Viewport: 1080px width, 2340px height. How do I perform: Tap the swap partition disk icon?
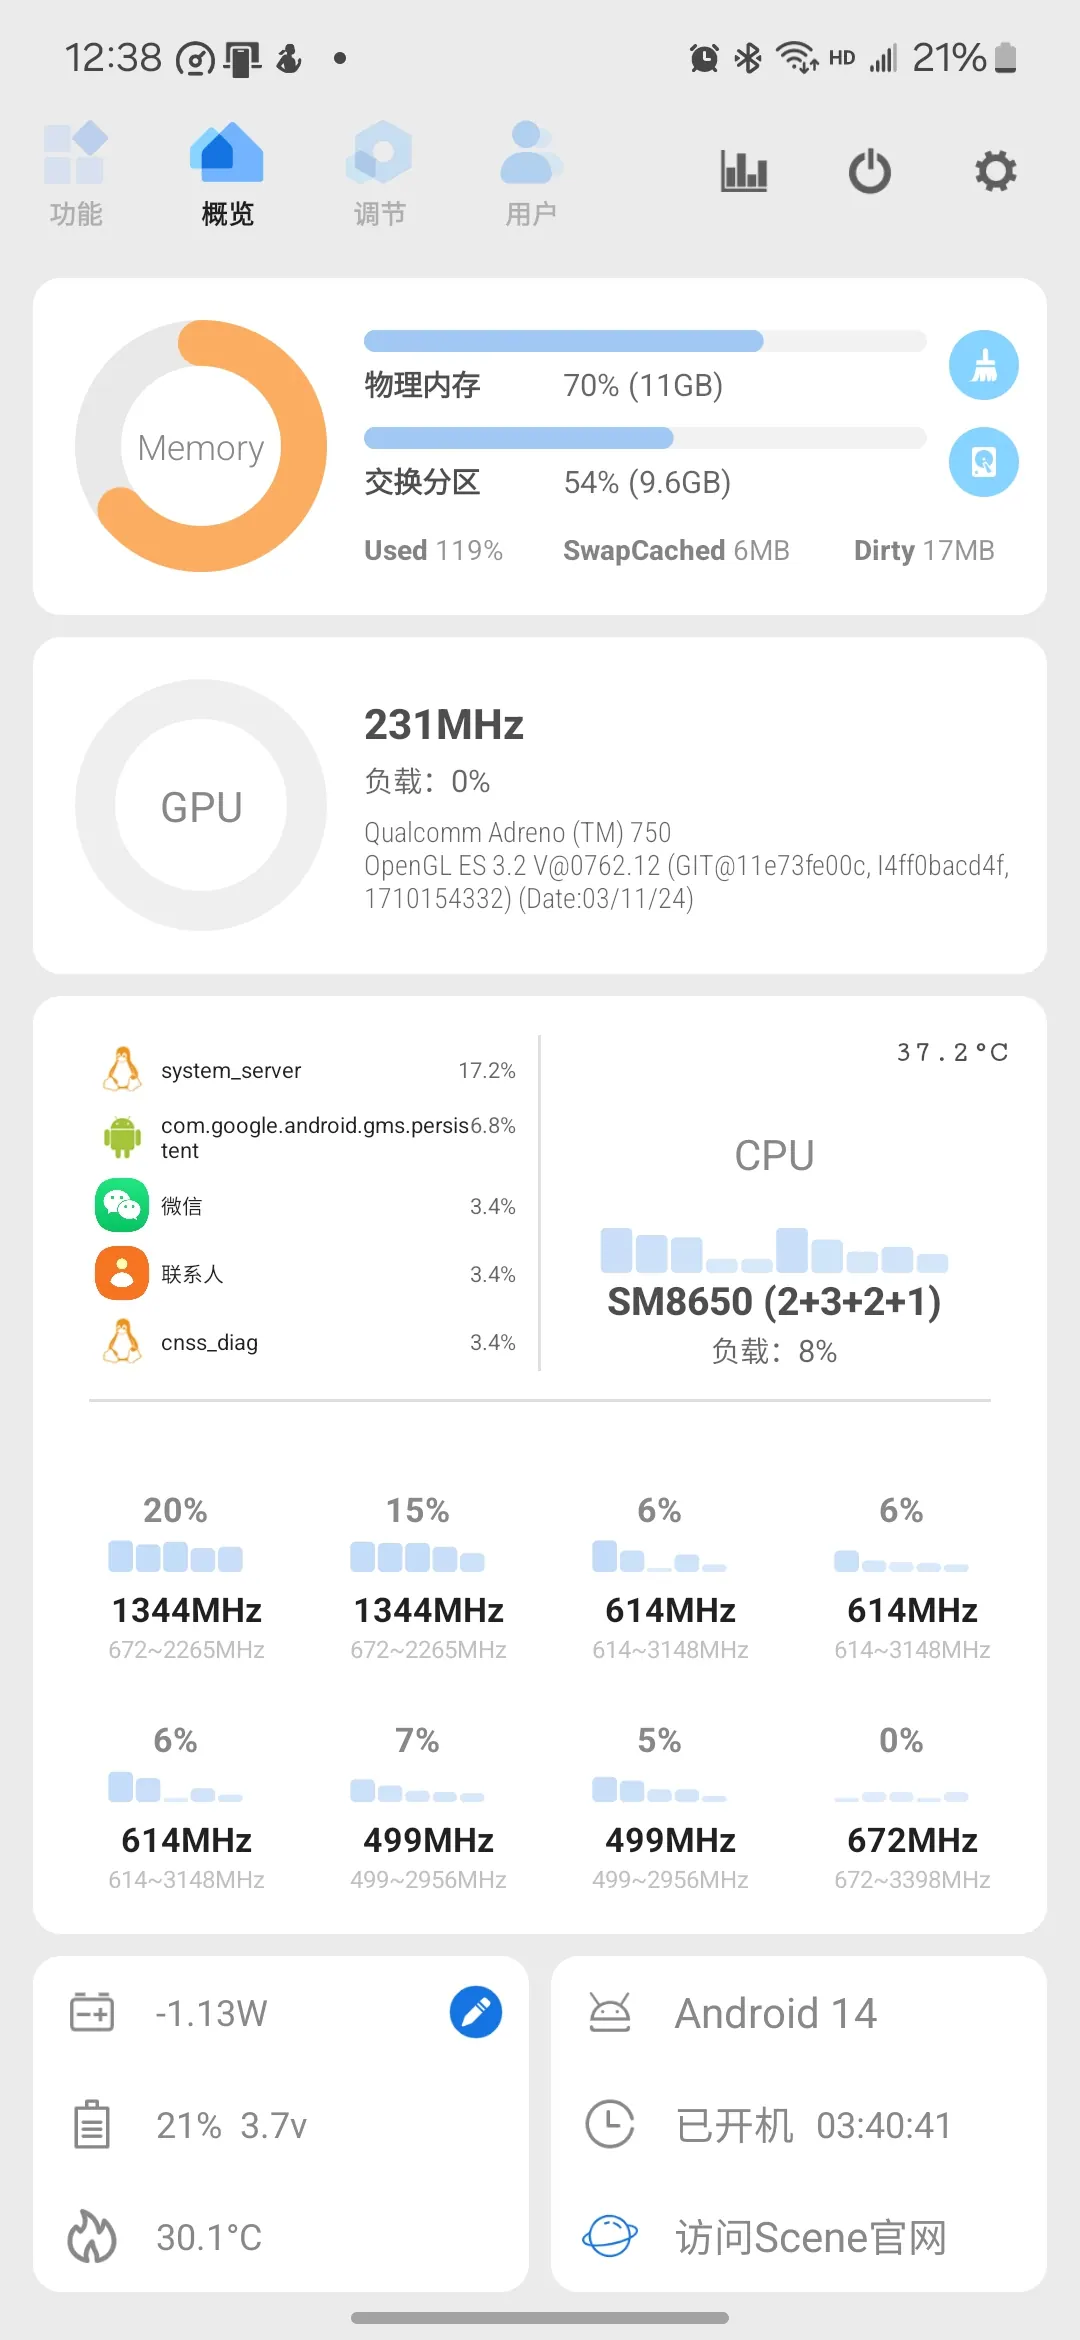[x=983, y=462]
